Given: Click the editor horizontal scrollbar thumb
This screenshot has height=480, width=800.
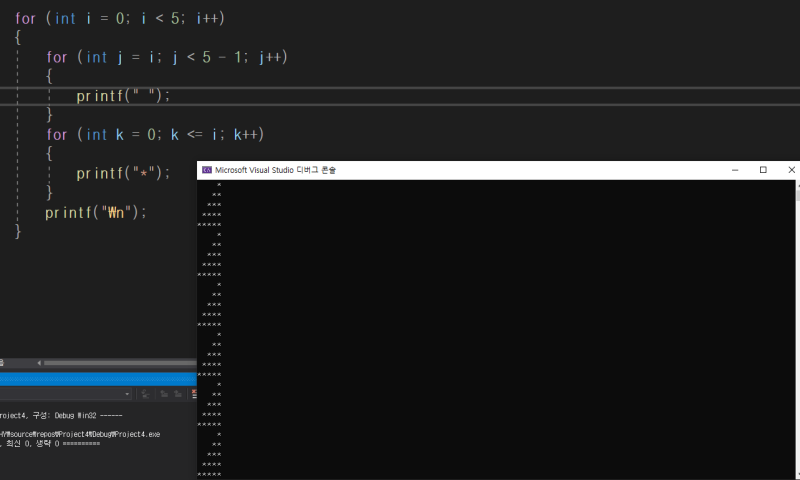Looking at the screenshot, I should [x=120, y=363].
